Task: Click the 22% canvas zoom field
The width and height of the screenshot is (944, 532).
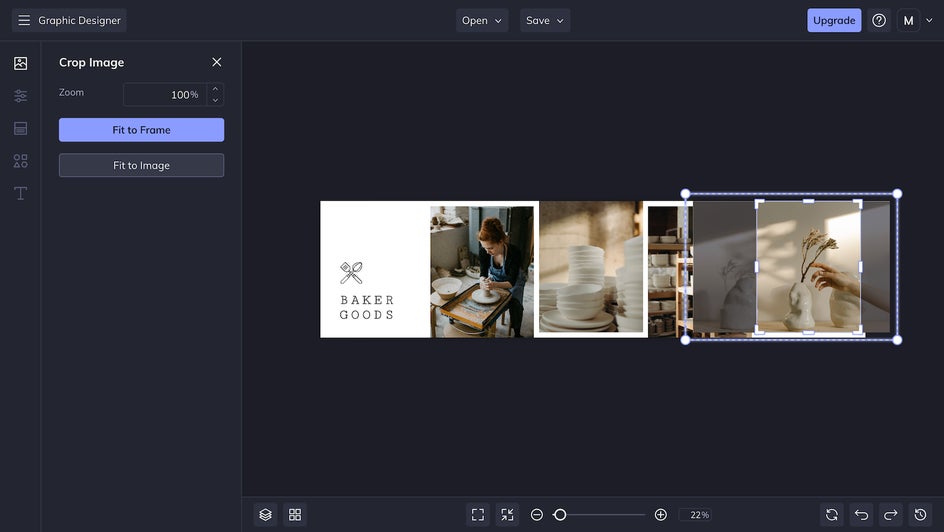Action: coord(695,515)
